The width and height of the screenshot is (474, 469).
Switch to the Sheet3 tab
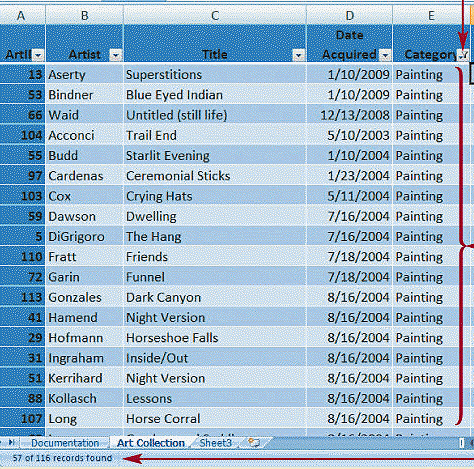[215, 443]
